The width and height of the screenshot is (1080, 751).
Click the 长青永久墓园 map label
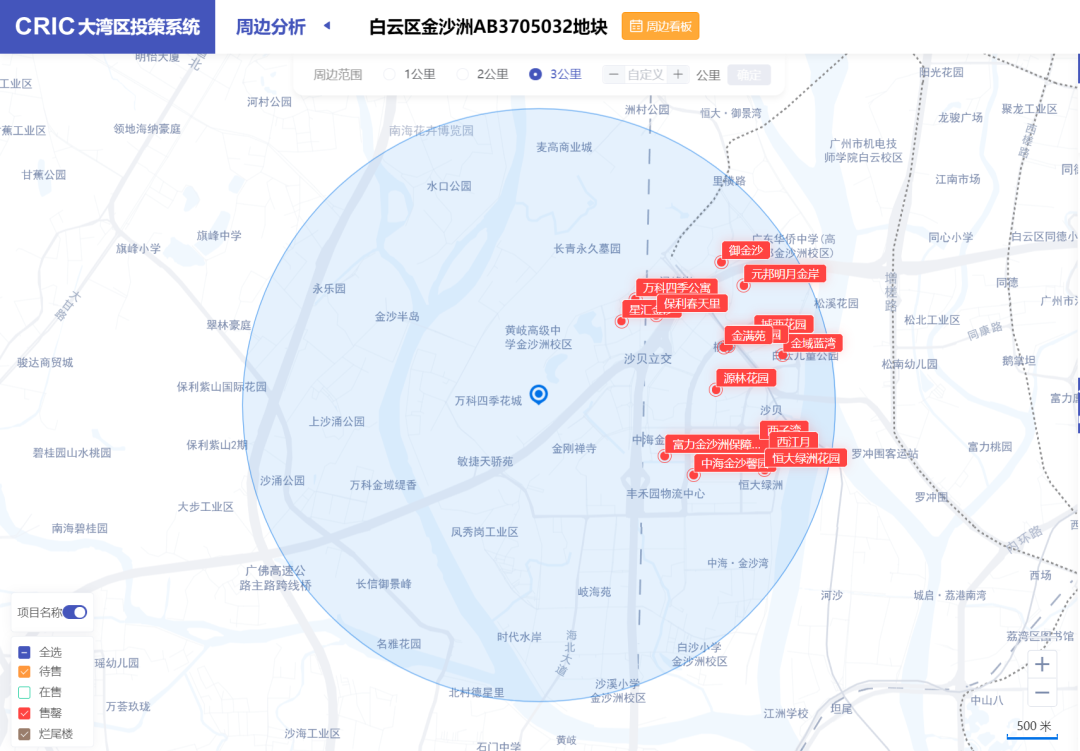(588, 248)
